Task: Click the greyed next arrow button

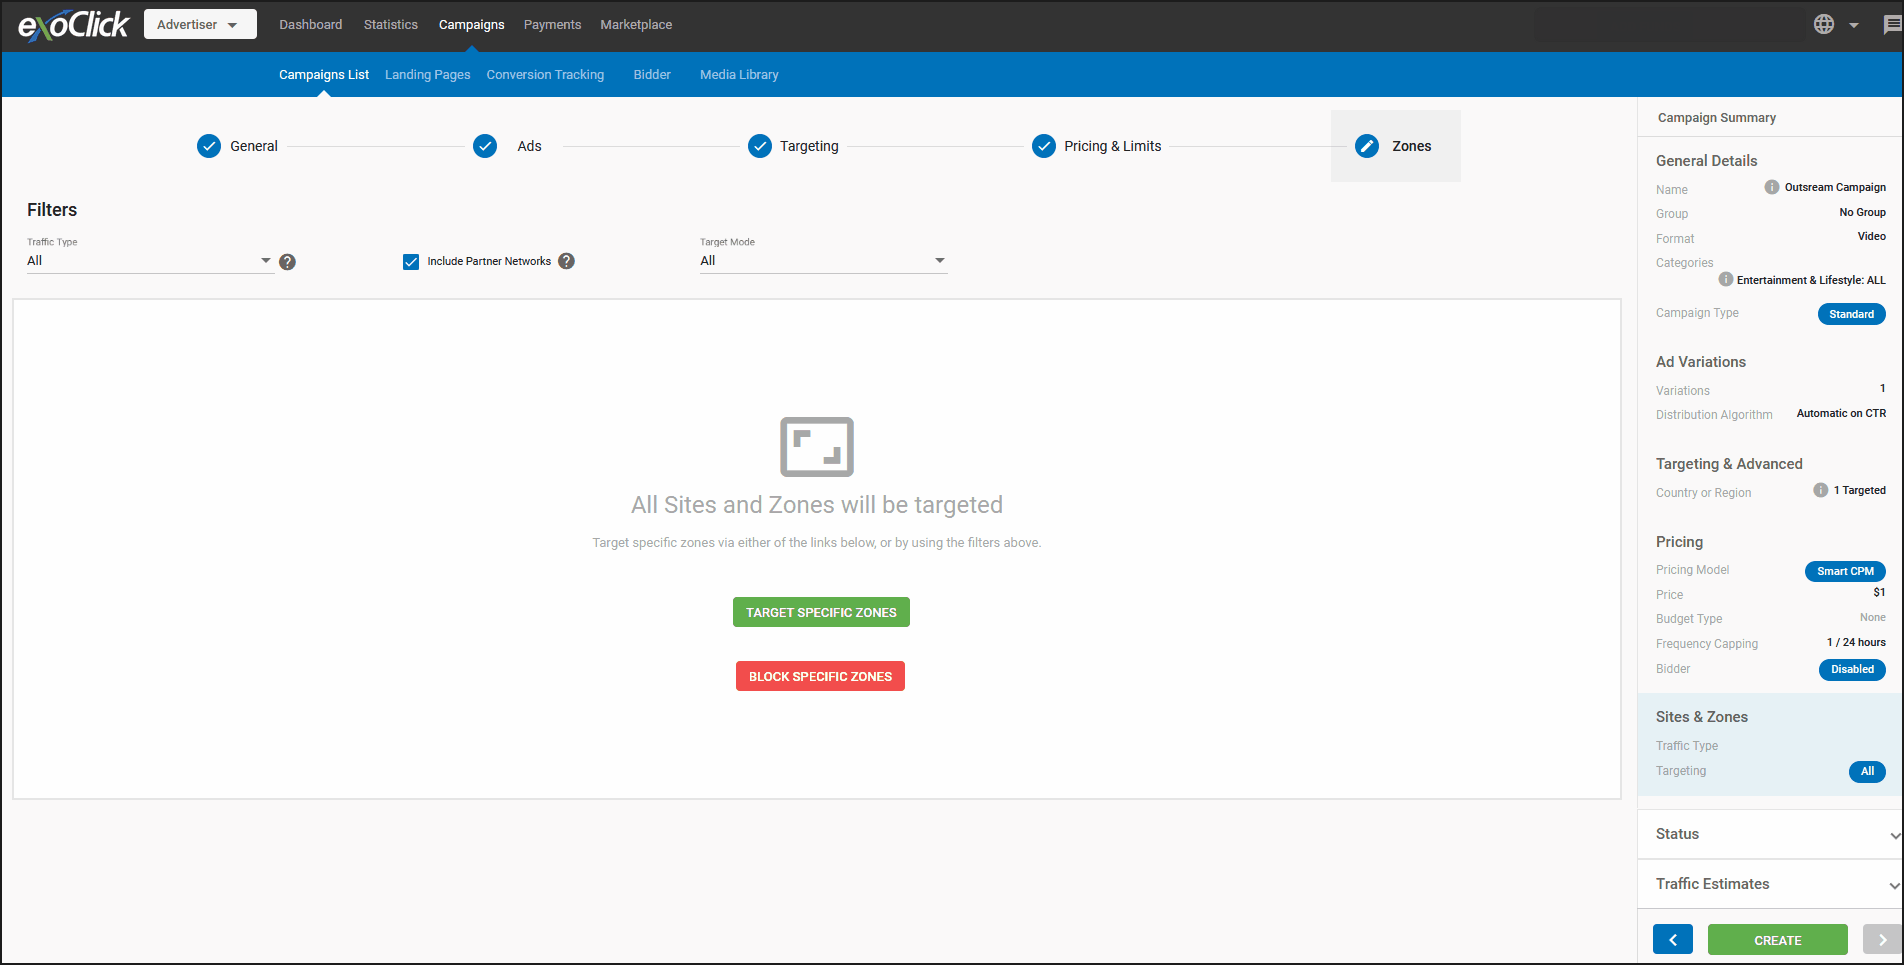Action: tap(1882, 940)
